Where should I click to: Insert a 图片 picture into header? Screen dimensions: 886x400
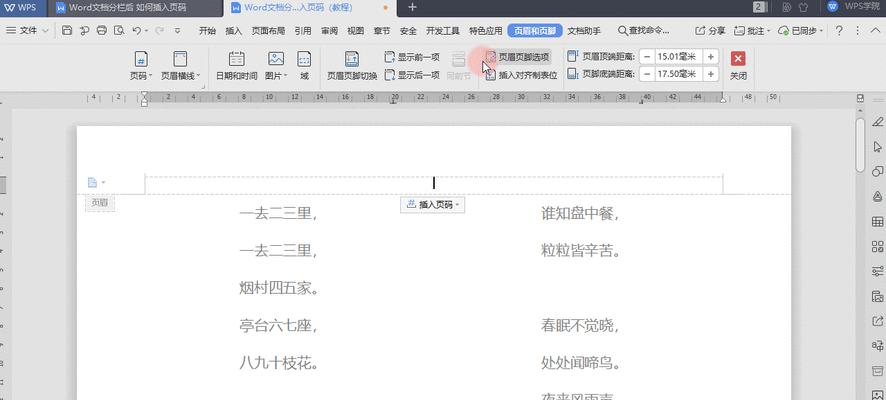276,65
